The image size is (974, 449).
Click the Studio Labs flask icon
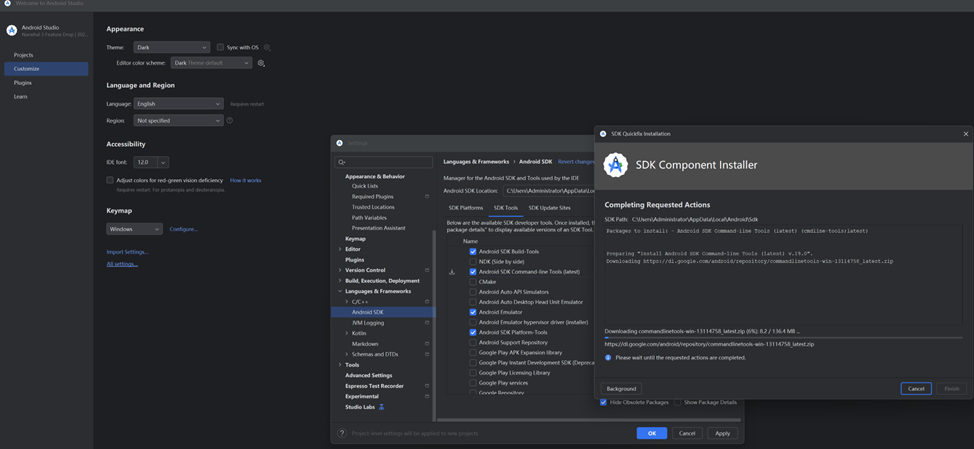[381, 407]
